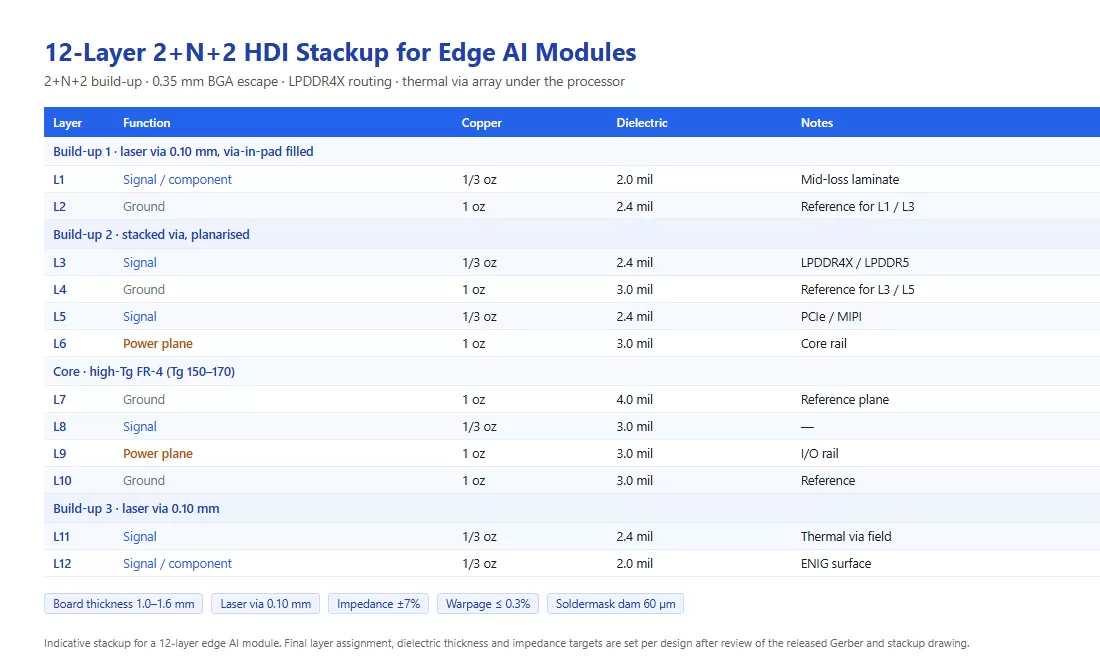Click "Power plane" in the L6 row

coord(158,344)
